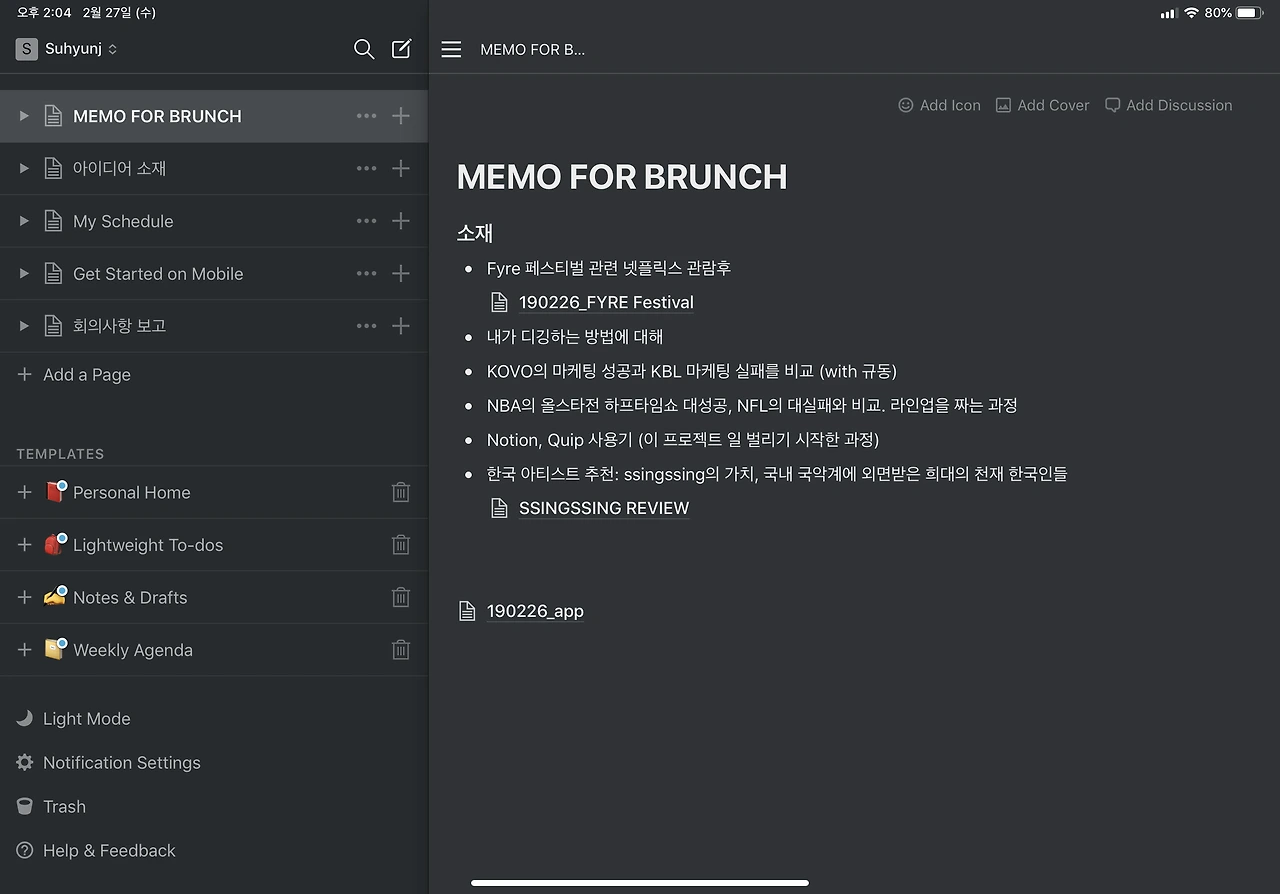Expand the MEMO FOR BRUNCH page tree
The height and width of the screenshot is (894, 1280).
click(24, 116)
